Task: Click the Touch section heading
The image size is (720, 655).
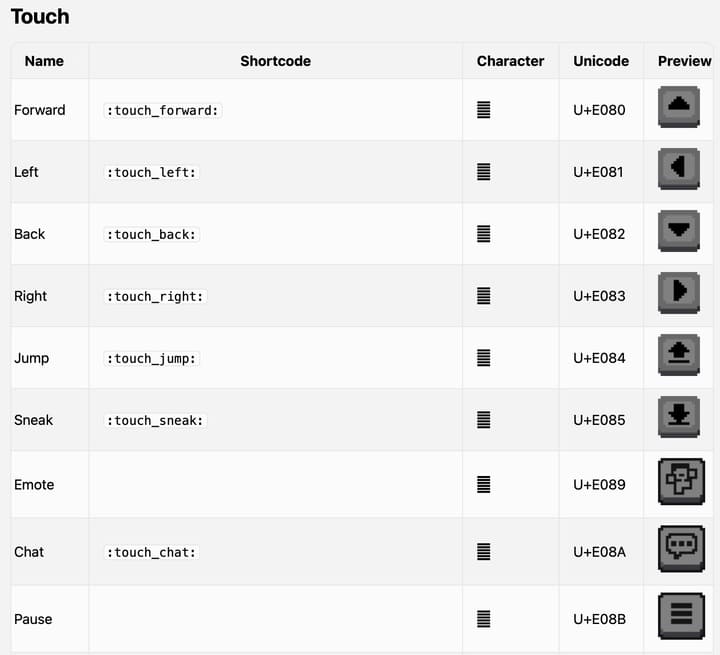Action: pyautogui.click(x=40, y=17)
